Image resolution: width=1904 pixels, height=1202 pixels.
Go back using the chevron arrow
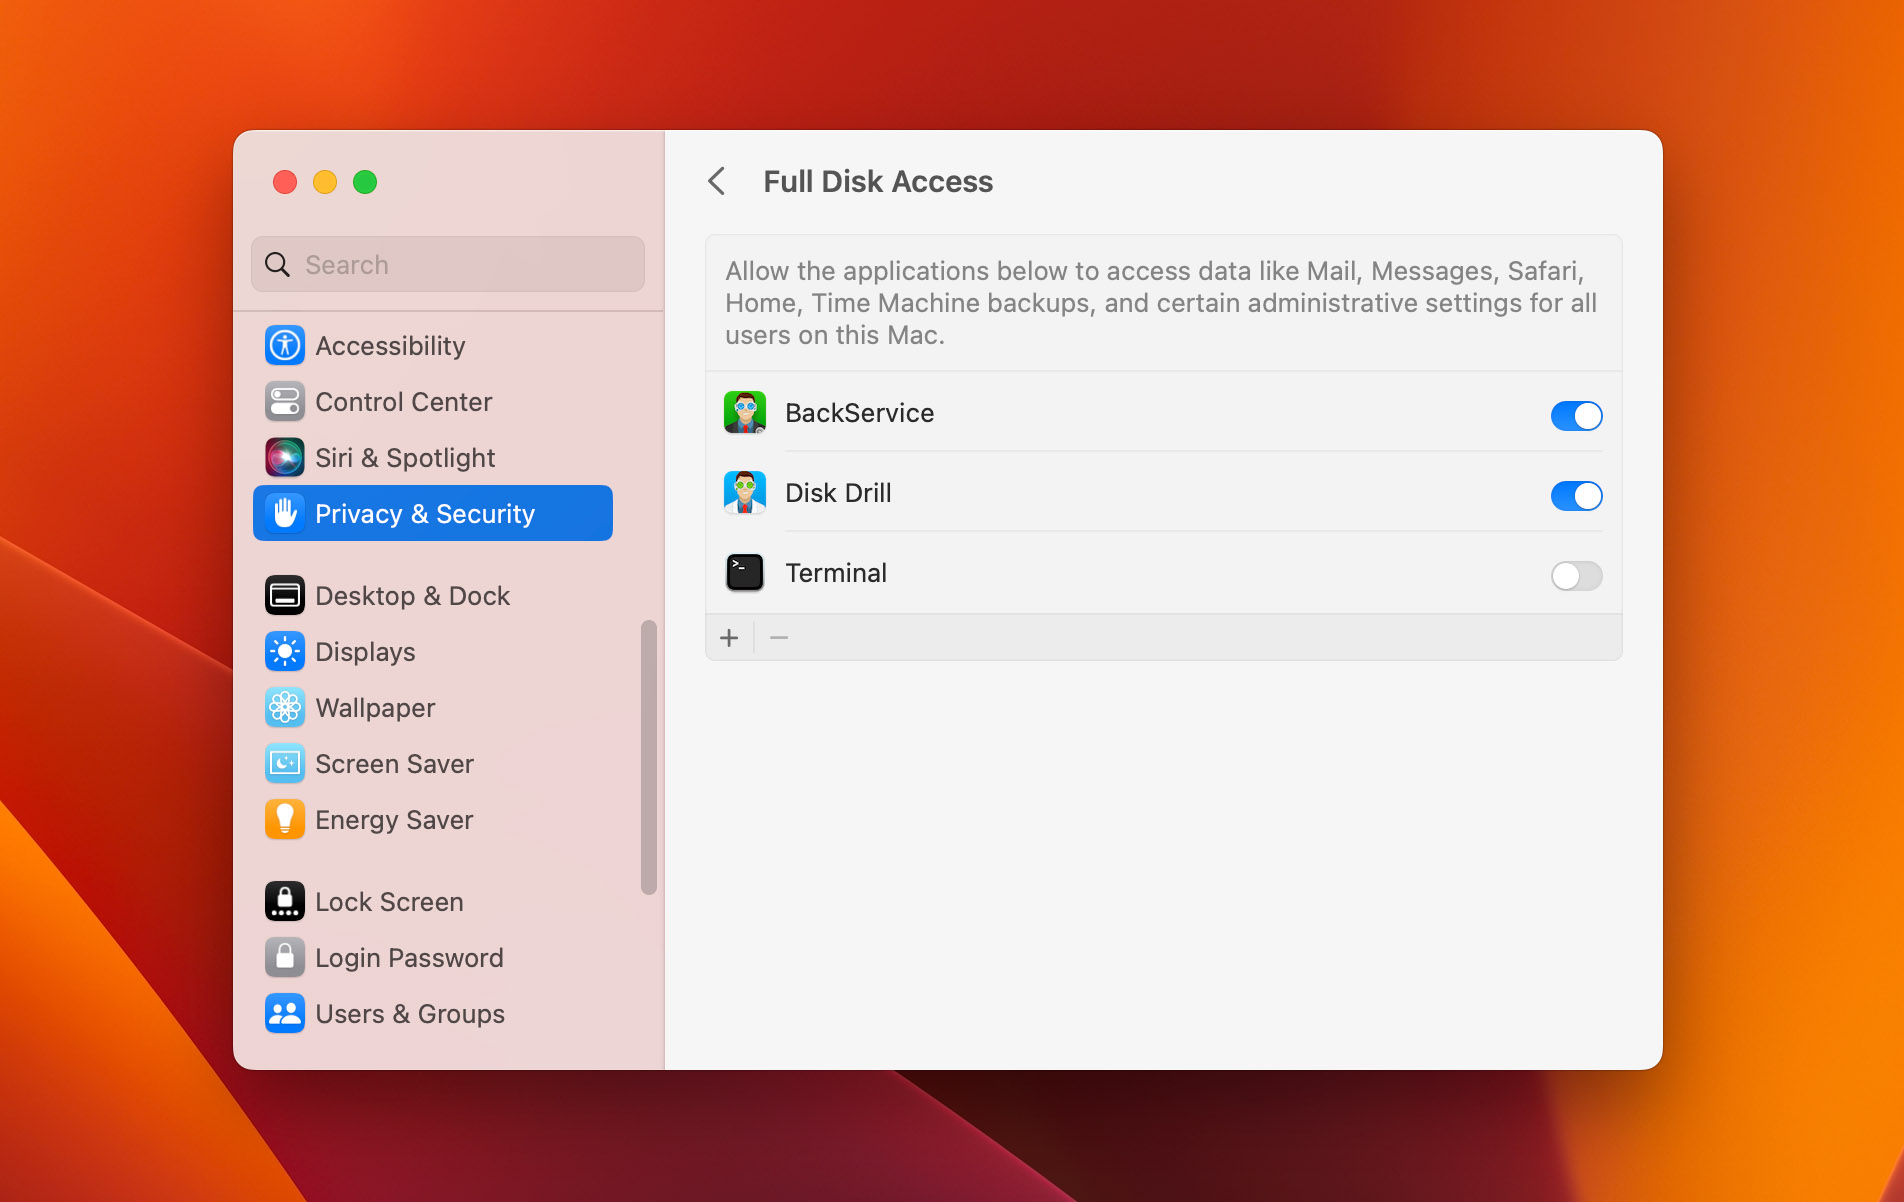717,182
